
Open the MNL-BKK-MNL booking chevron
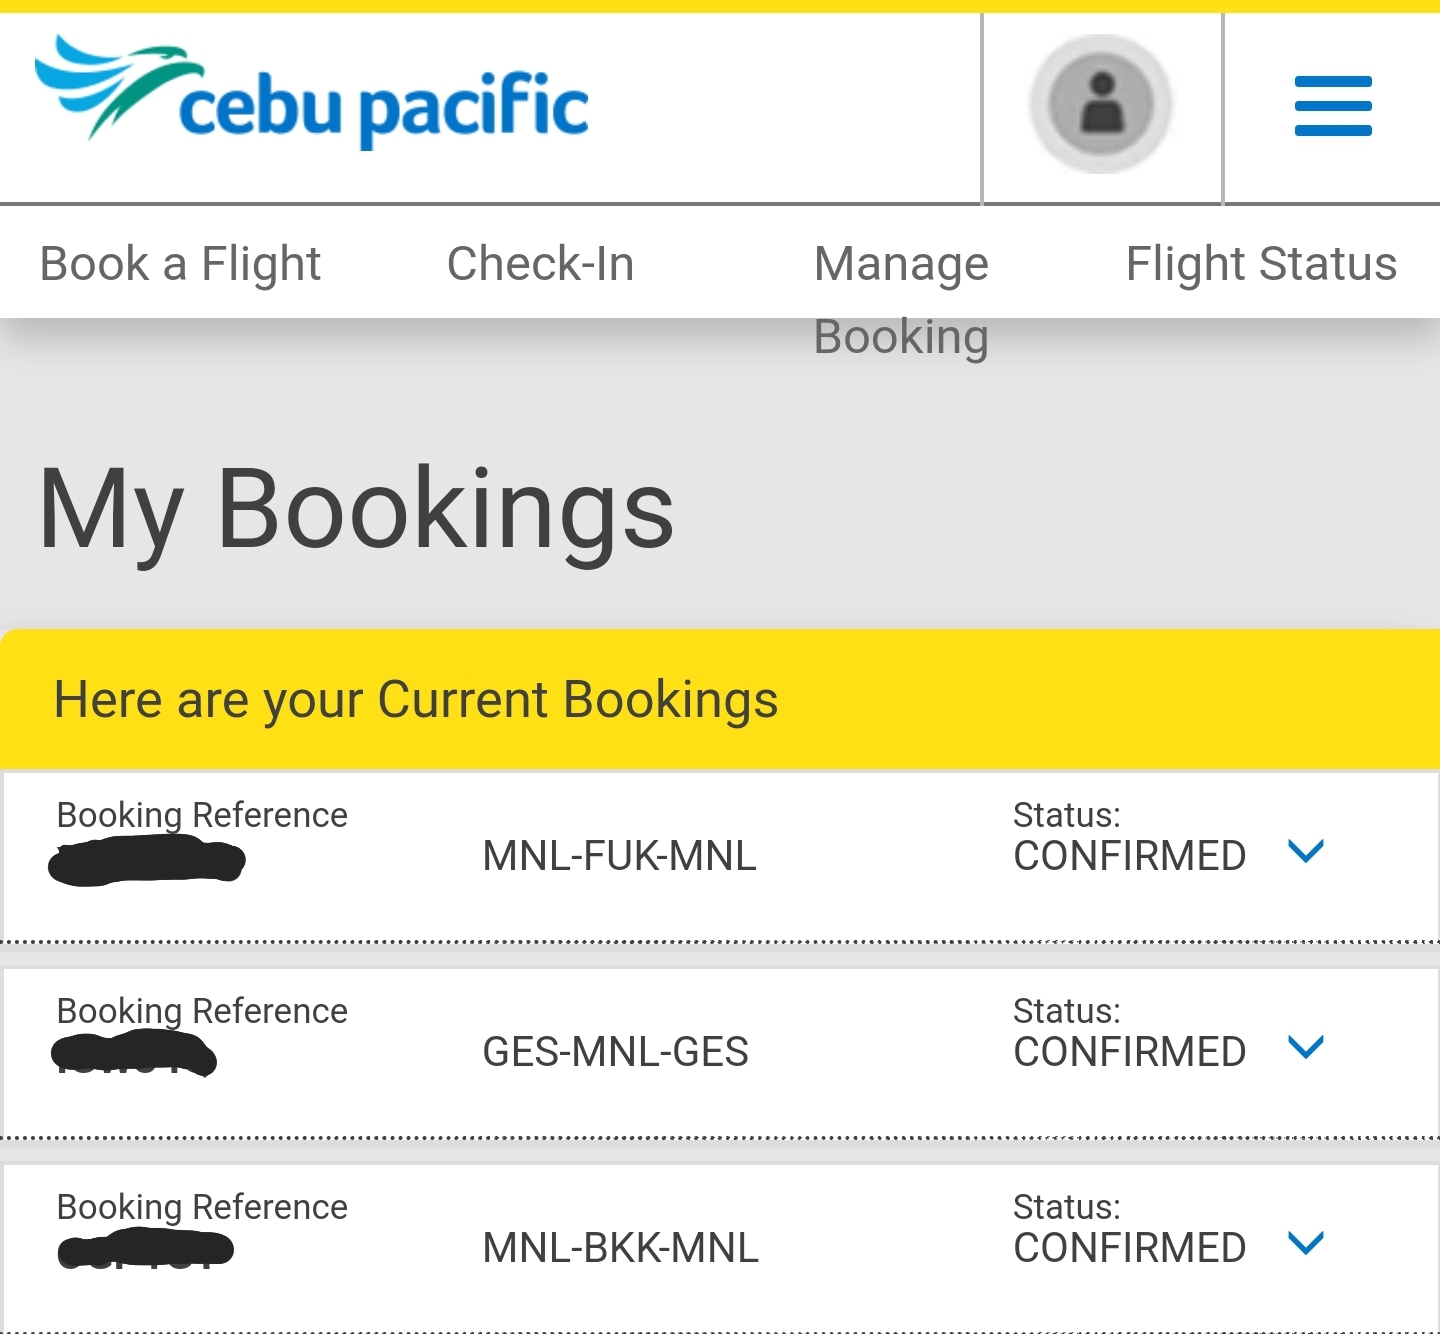click(x=1307, y=1244)
